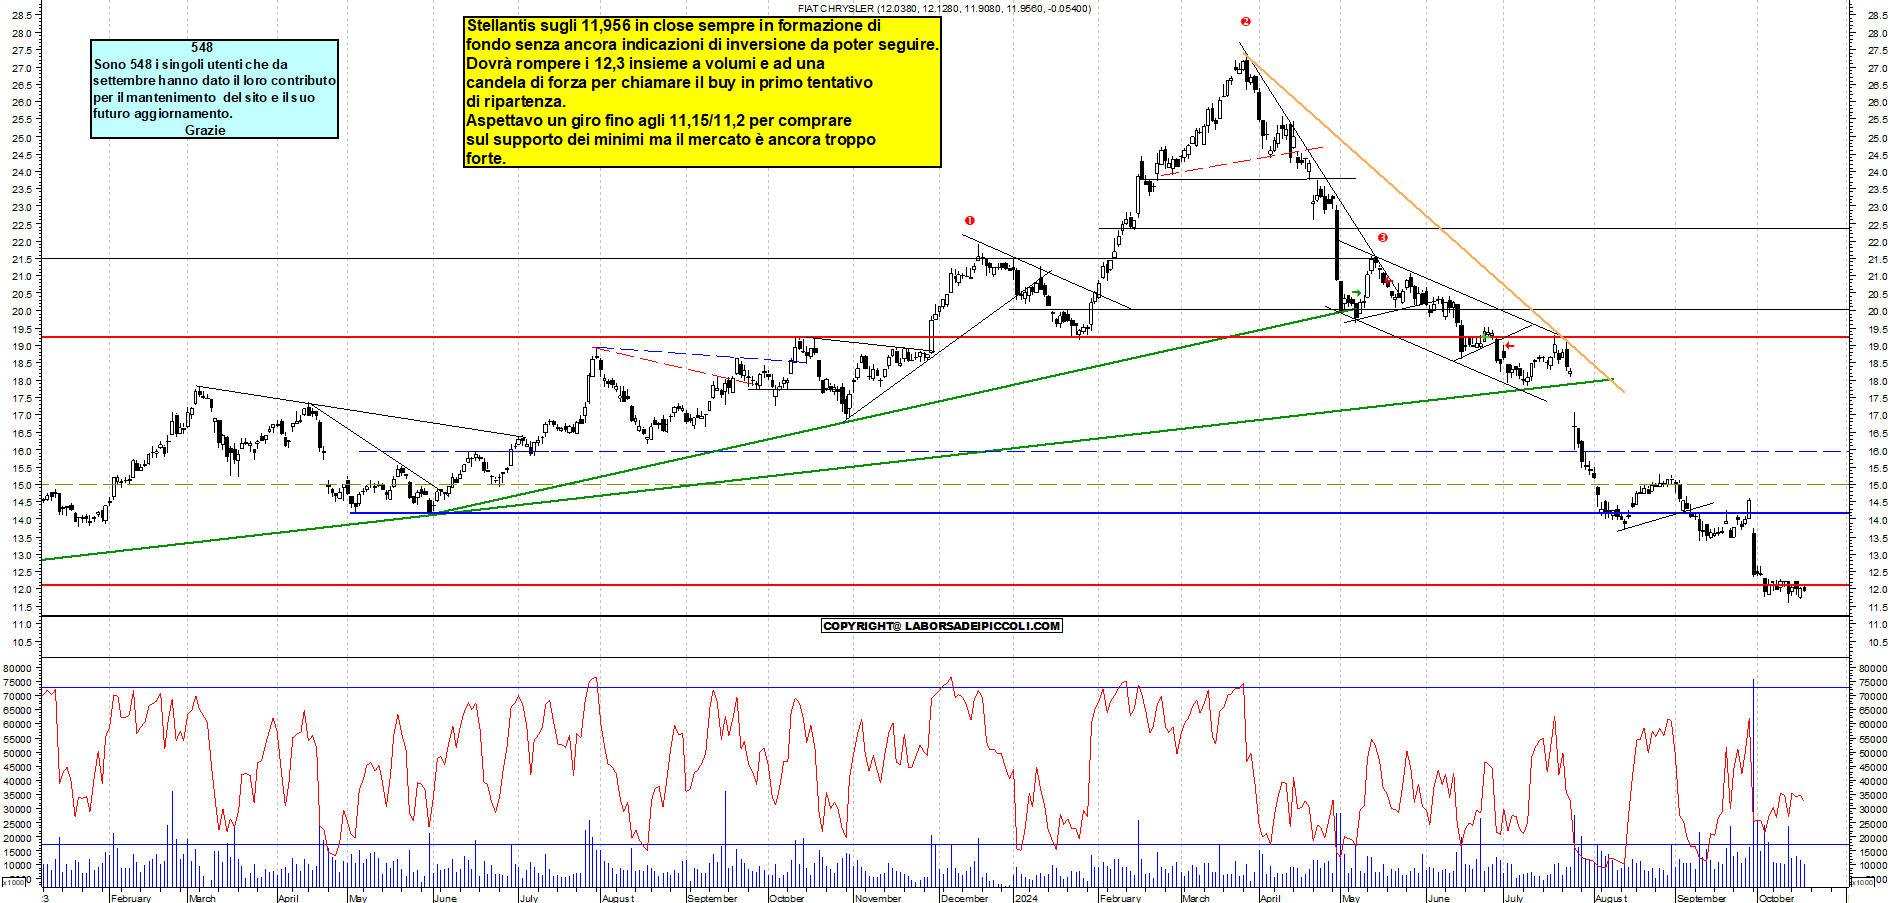
Task: Click the '15.0' value on the left price axis
Action: point(22,485)
